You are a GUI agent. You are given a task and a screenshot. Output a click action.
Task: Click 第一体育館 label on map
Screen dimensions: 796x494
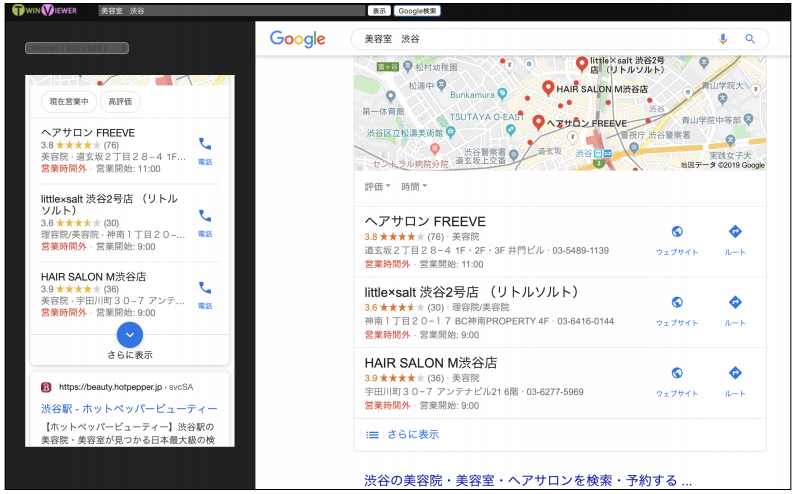tap(383, 111)
